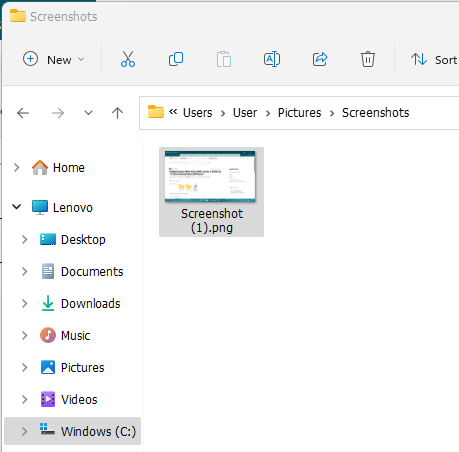Viewport: 459px width, 452px height.
Task: Collapse the Lenovo tree node
Action: pos(16,207)
